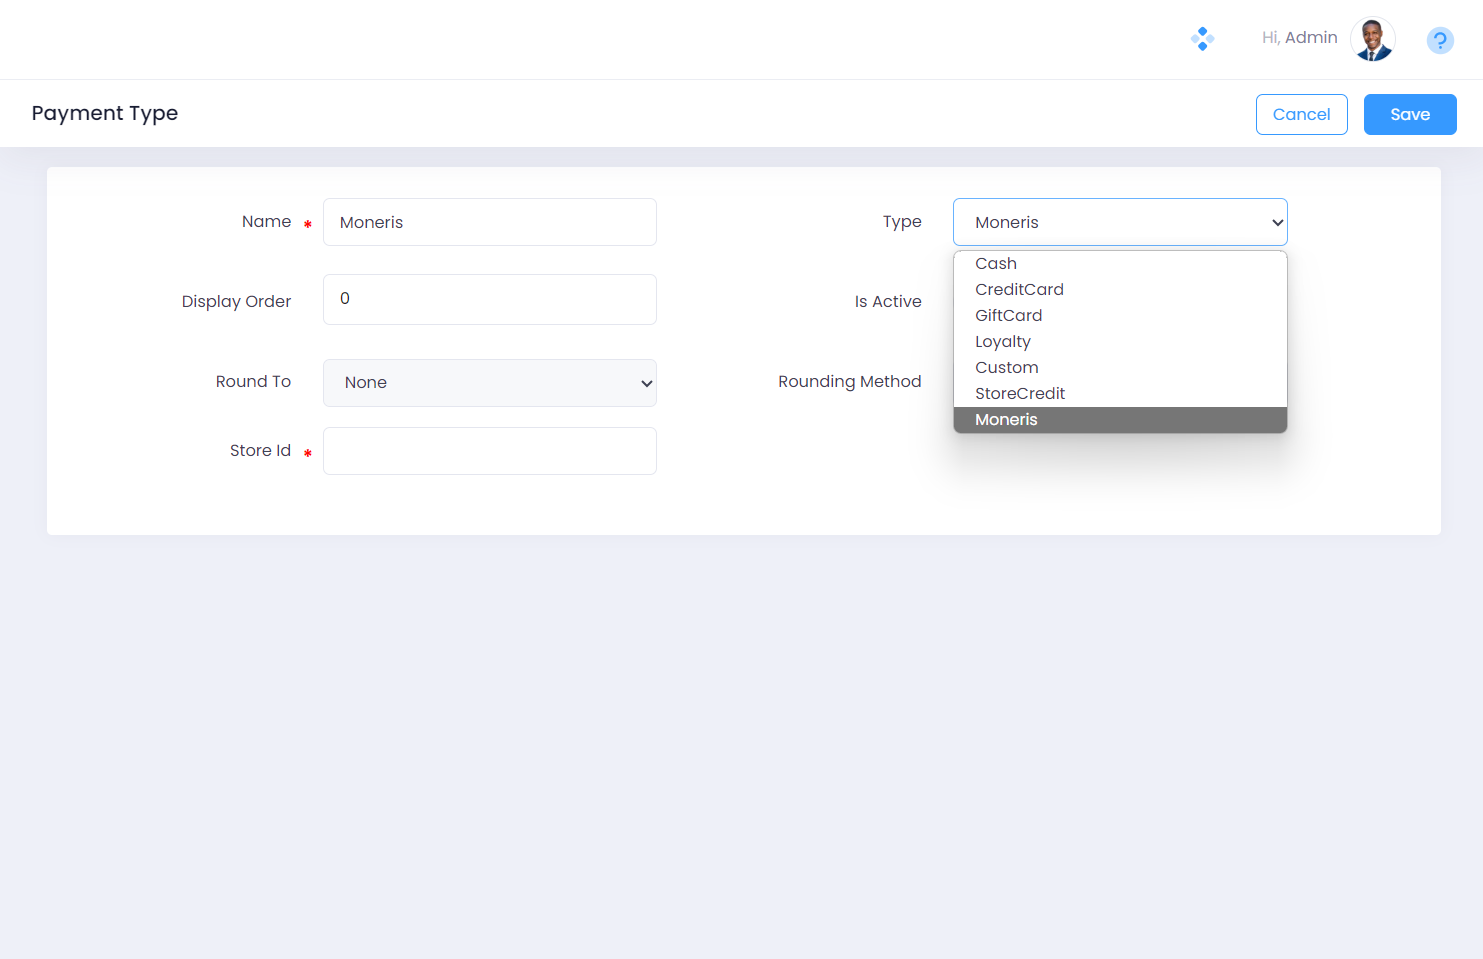Select StoreCredit type option
Viewport: 1483px width, 959px height.
(x=1020, y=394)
